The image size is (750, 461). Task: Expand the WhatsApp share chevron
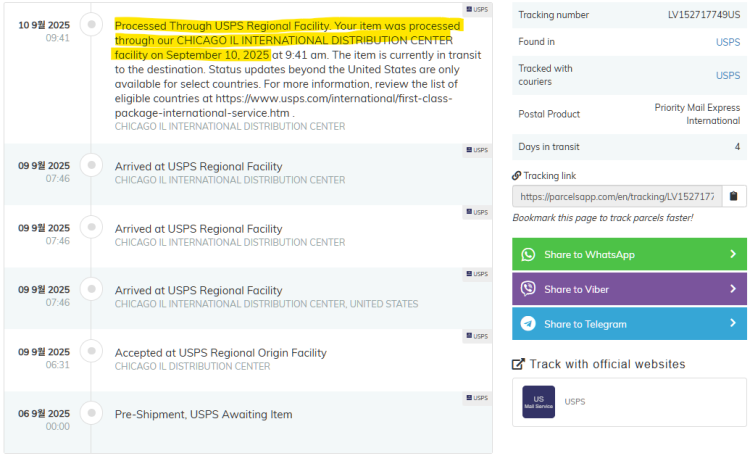click(x=733, y=254)
